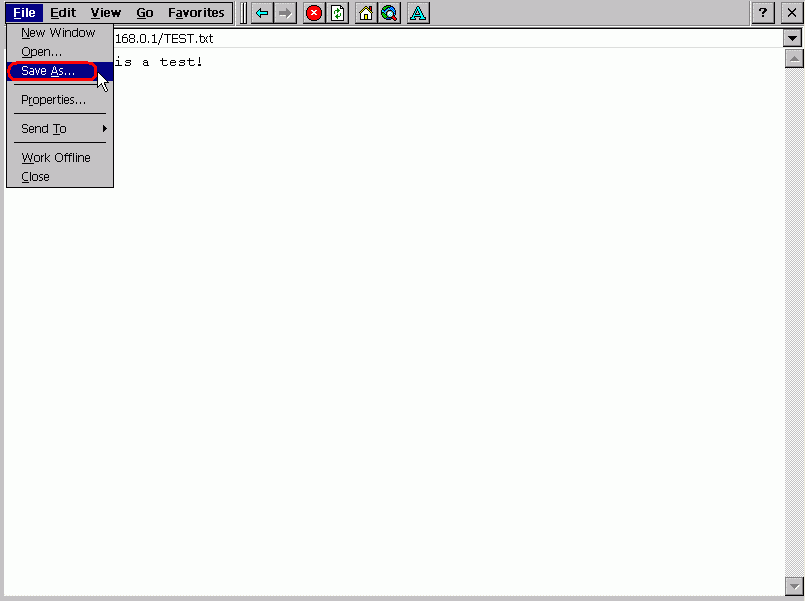The image size is (805, 601).
Task: Choose Save As... in File menu
Action: [x=60, y=71]
